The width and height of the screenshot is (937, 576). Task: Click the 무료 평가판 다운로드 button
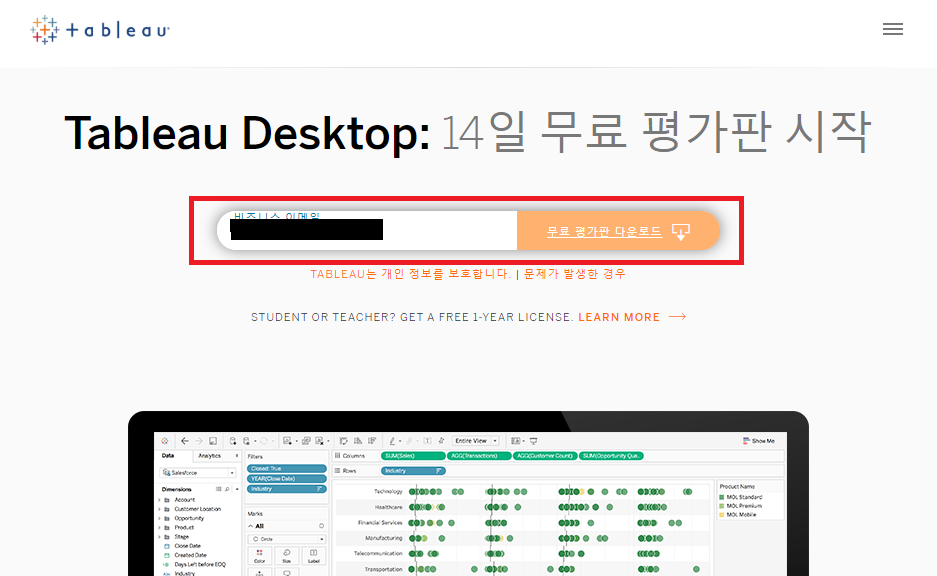point(618,231)
